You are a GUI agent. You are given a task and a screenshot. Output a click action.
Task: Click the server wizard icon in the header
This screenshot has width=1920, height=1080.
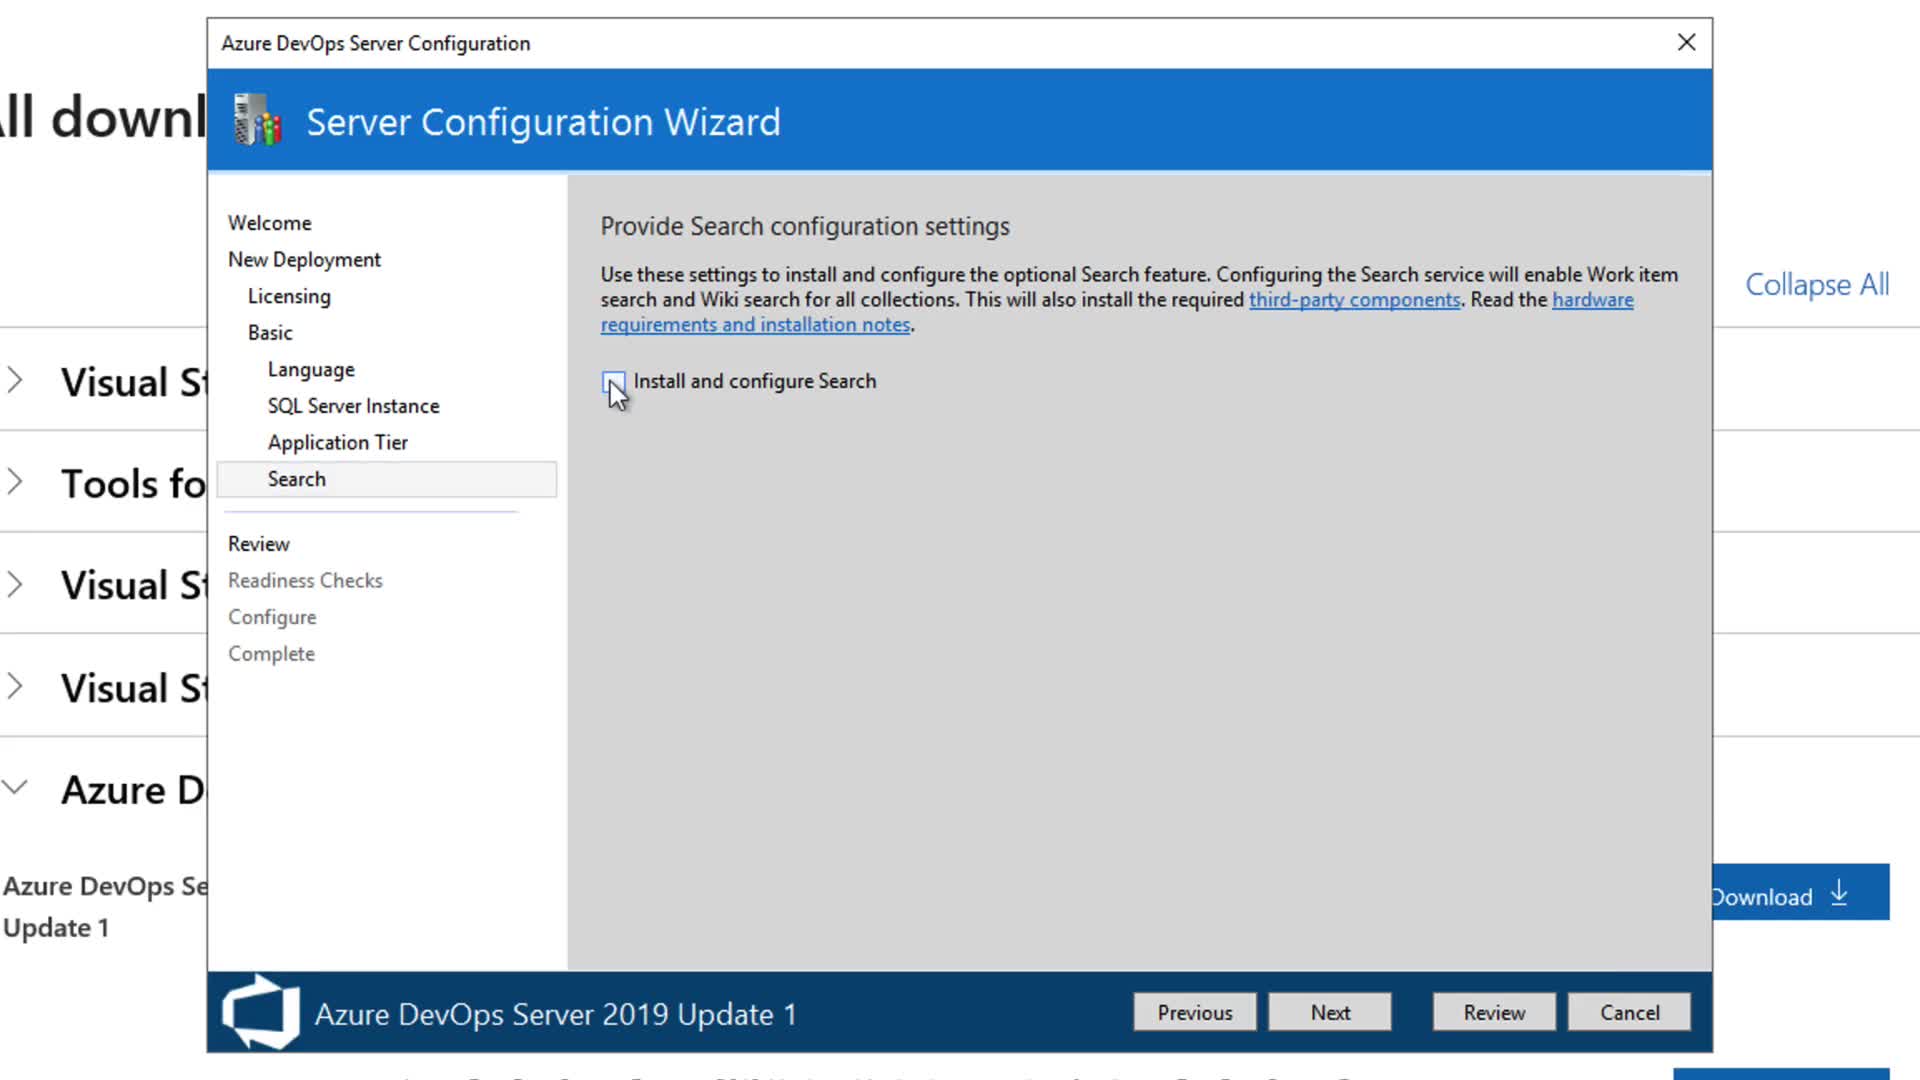[x=257, y=120]
